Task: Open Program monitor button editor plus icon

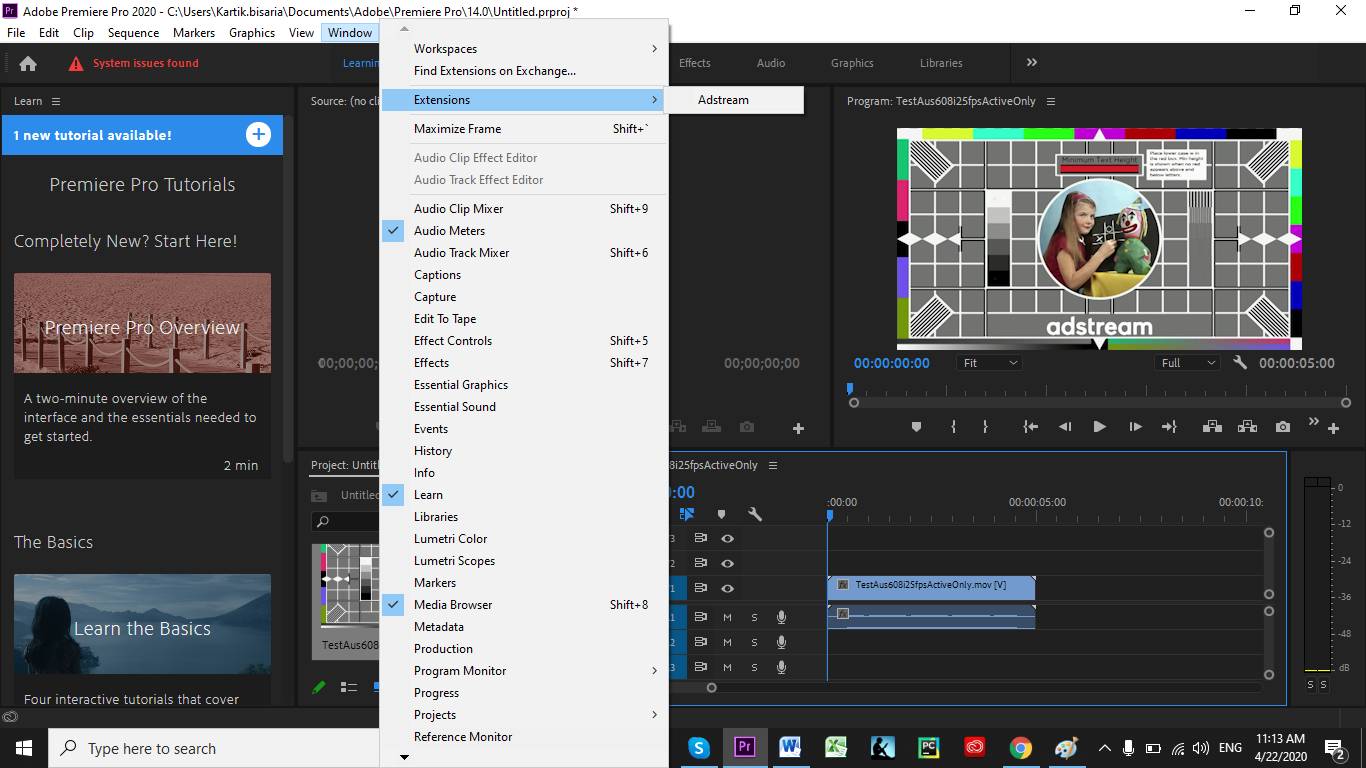Action: coord(1333,428)
